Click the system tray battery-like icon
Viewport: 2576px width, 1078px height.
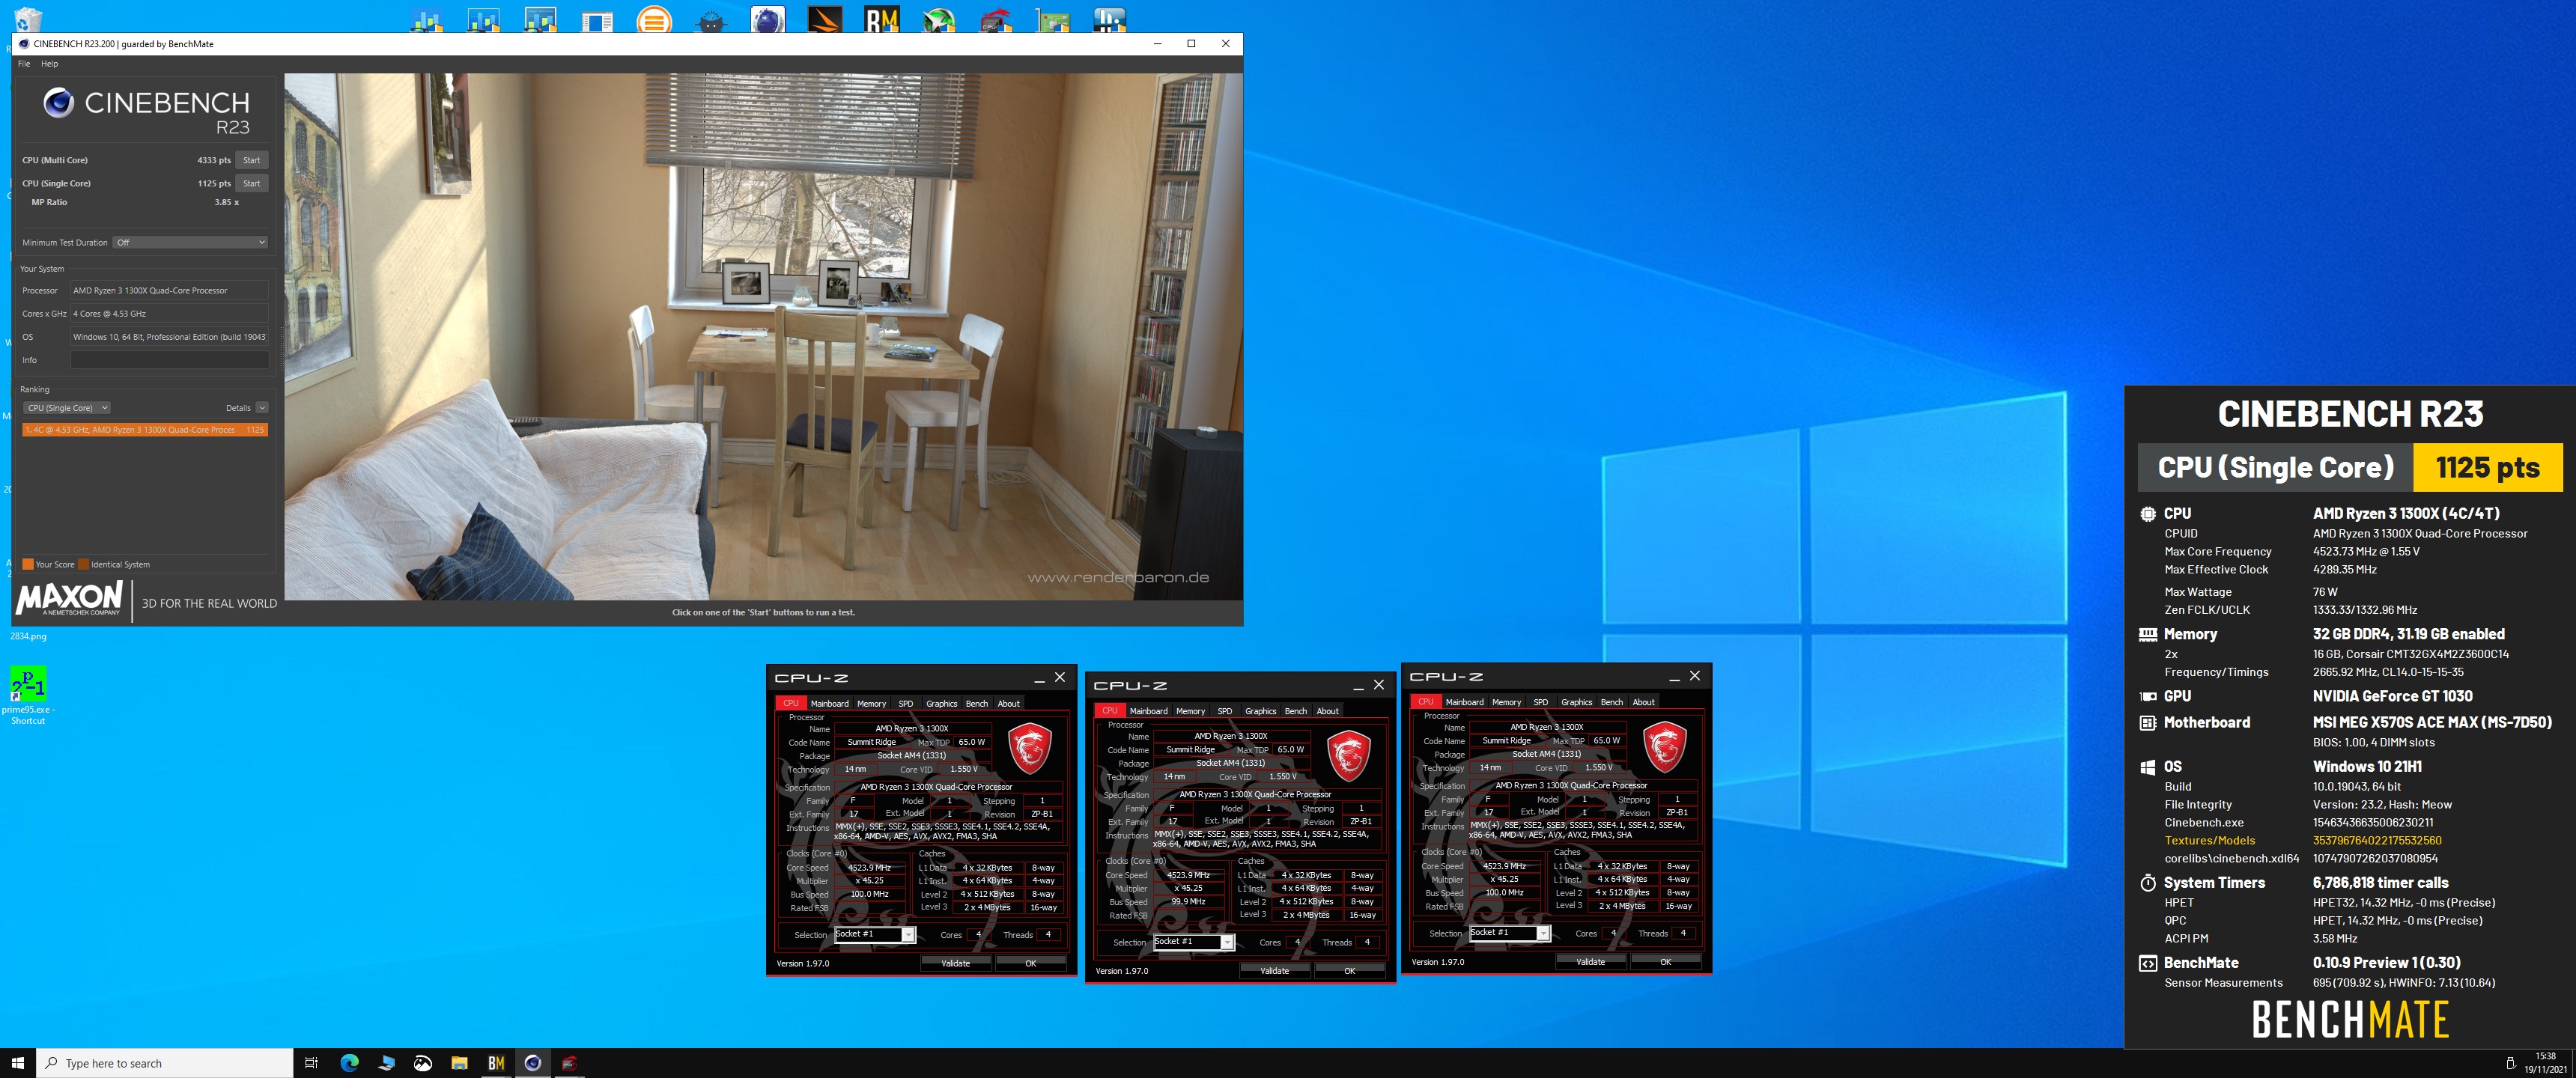(2510, 1063)
